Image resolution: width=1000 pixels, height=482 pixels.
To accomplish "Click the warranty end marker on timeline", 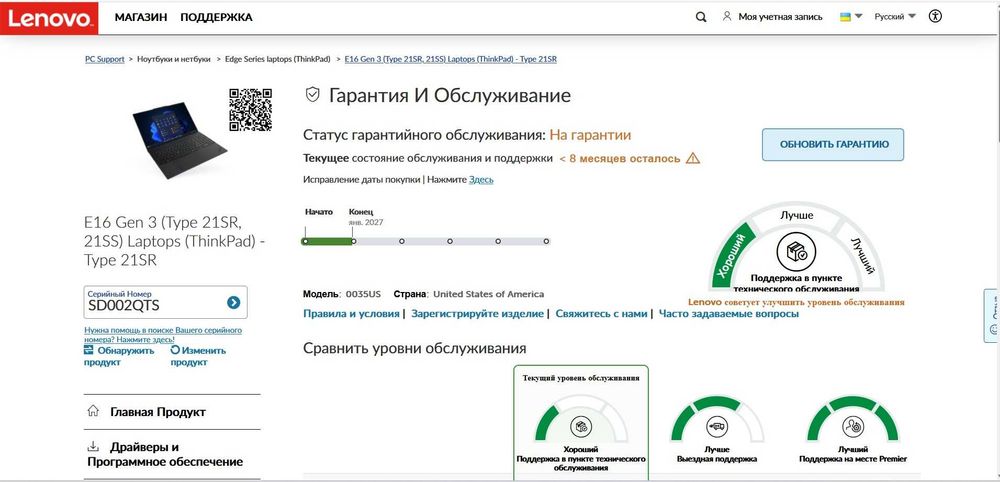I will pos(353,241).
